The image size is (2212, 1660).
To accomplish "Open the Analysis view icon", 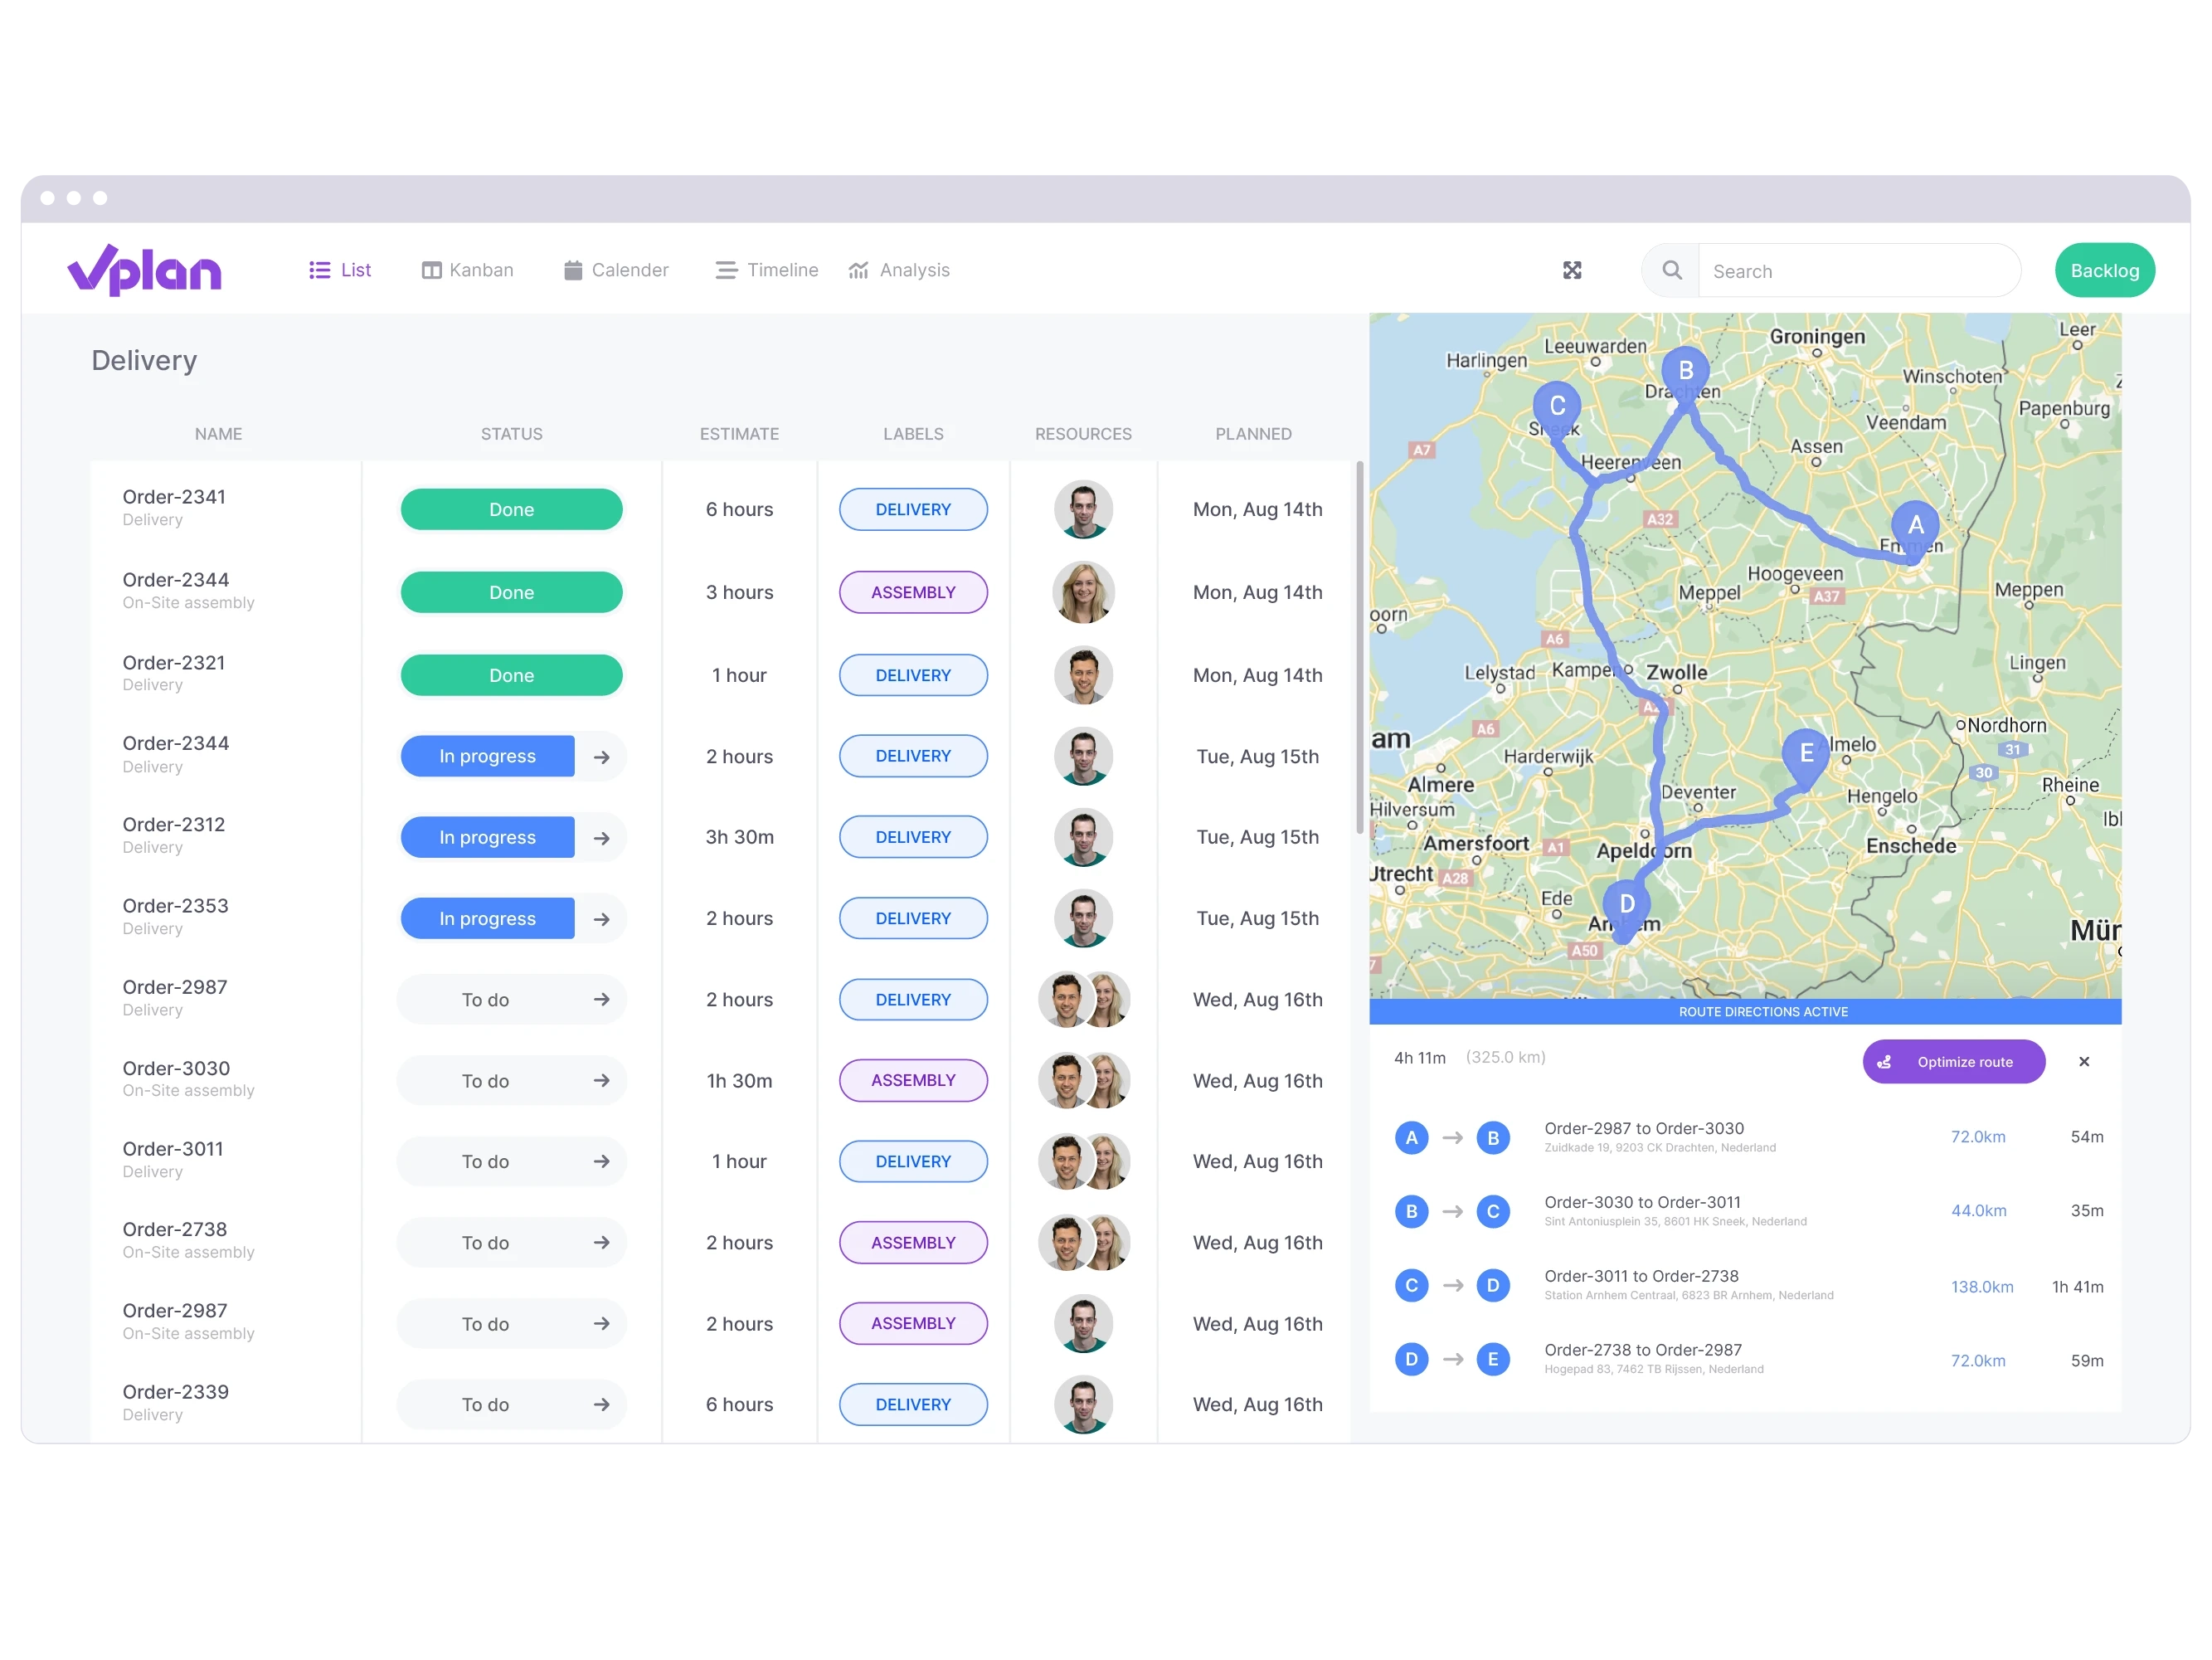I will [861, 270].
